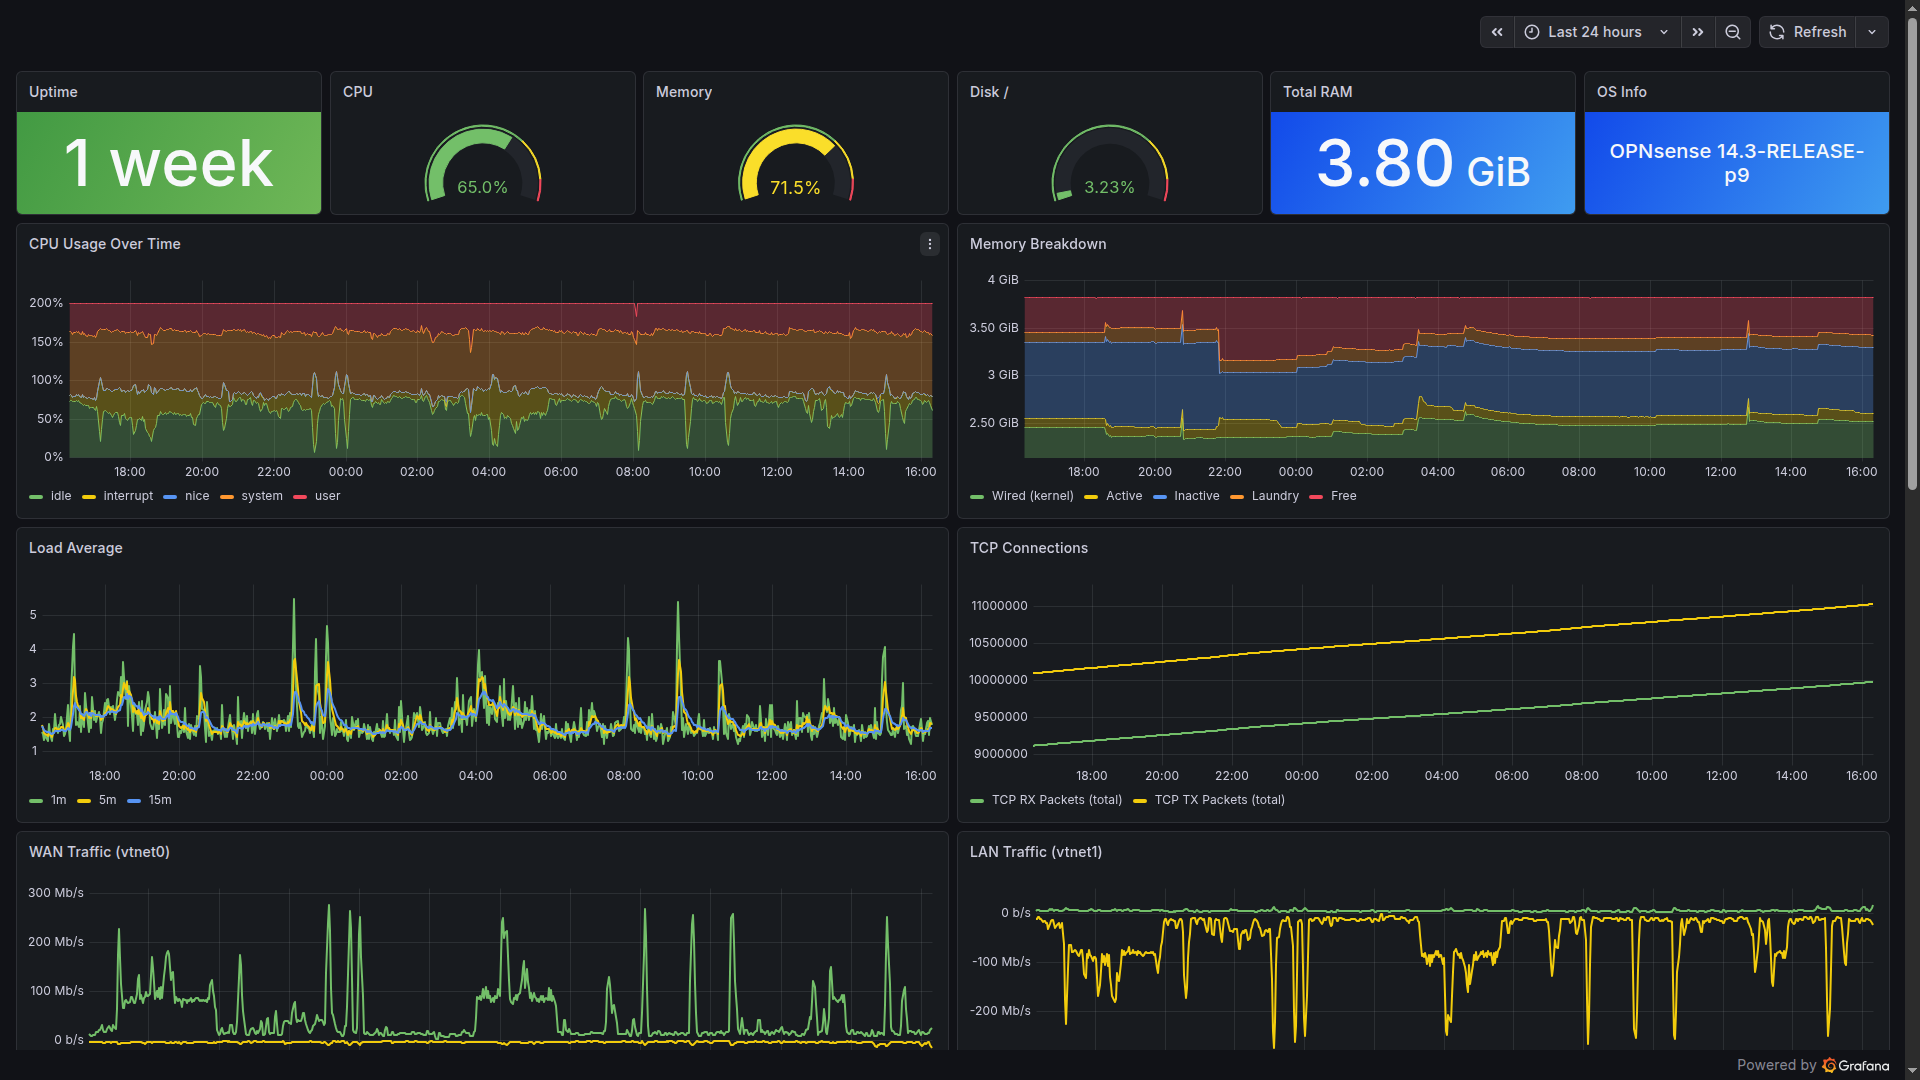Toggle idle series in CPU legend
Image resolution: width=1920 pixels, height=1080 pixels.
pyautogui.click(x=61, y=496)
